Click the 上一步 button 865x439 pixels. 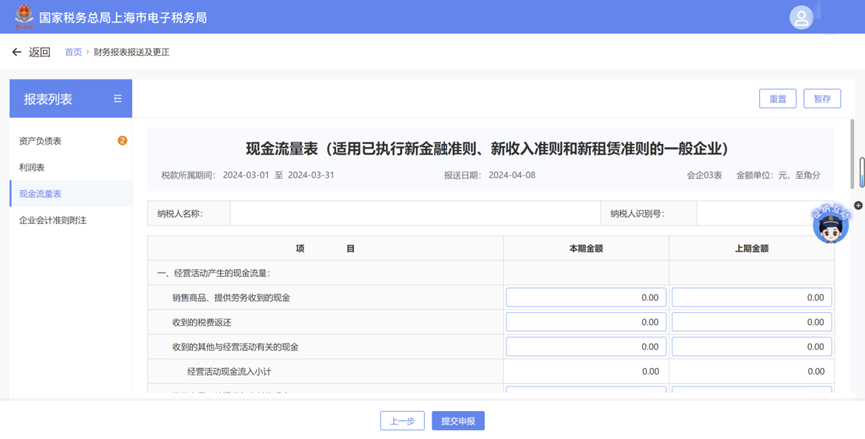(x=402, y=421)
